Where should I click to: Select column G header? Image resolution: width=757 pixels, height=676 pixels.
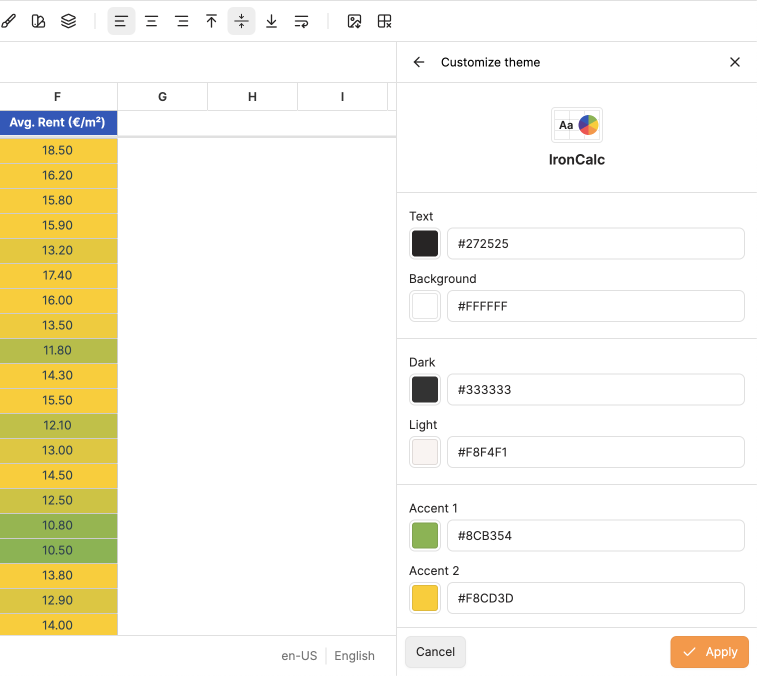tap(163, 97)
